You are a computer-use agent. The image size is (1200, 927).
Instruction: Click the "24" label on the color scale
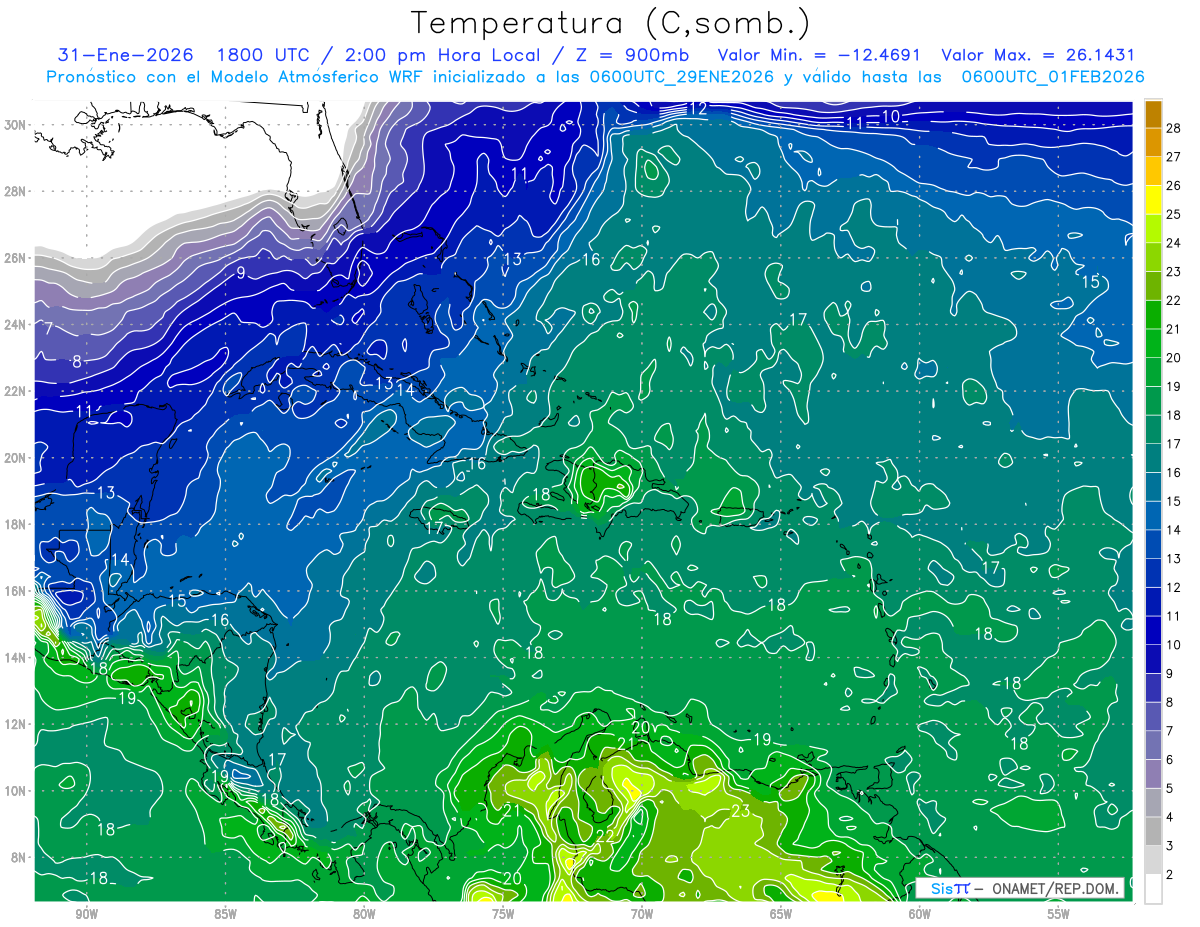click(1175, 243)
